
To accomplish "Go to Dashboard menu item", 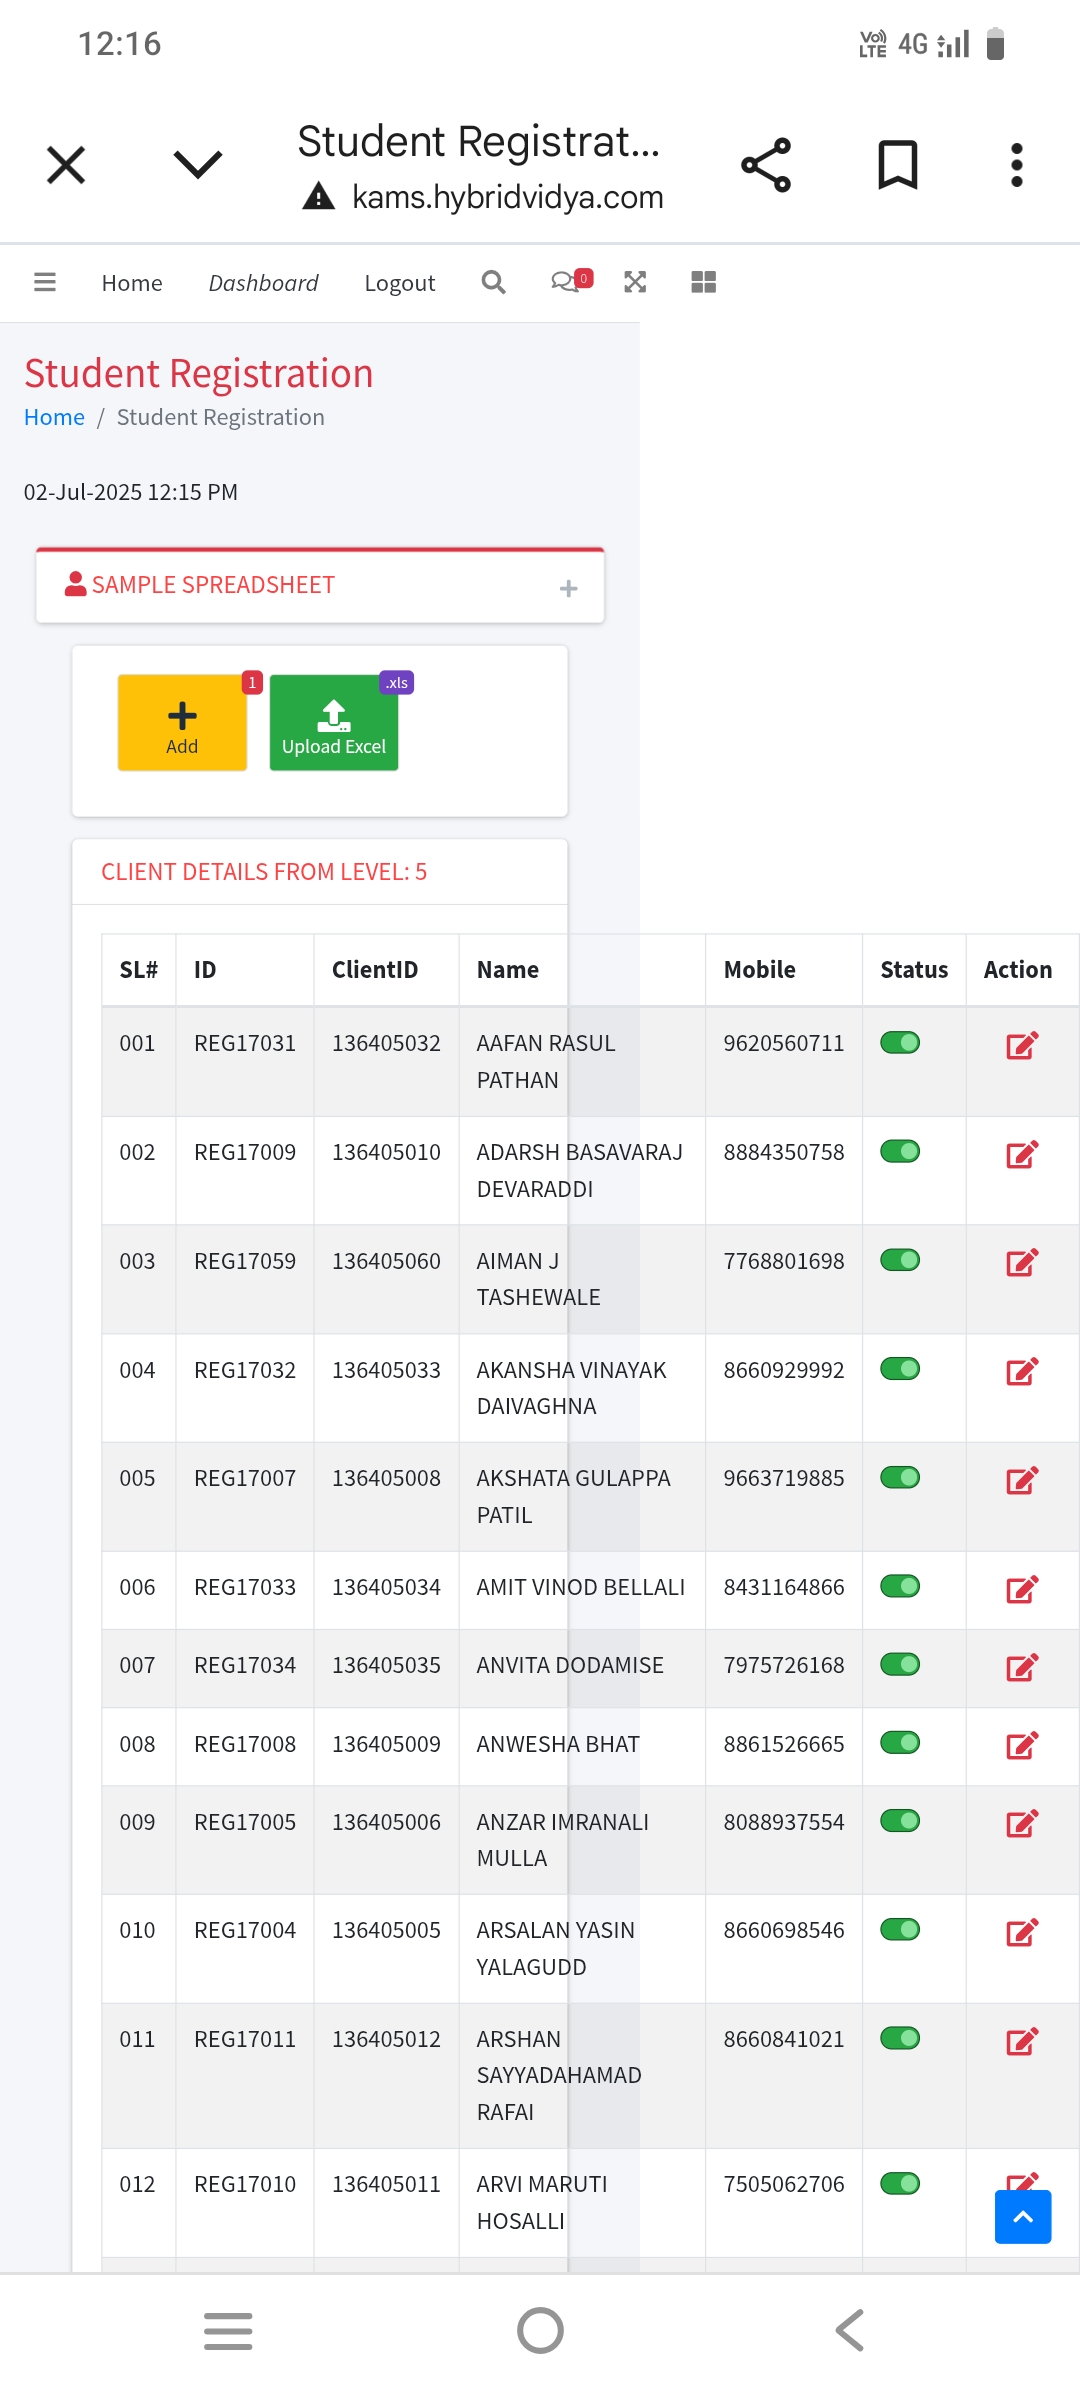I will coord(263,283).
